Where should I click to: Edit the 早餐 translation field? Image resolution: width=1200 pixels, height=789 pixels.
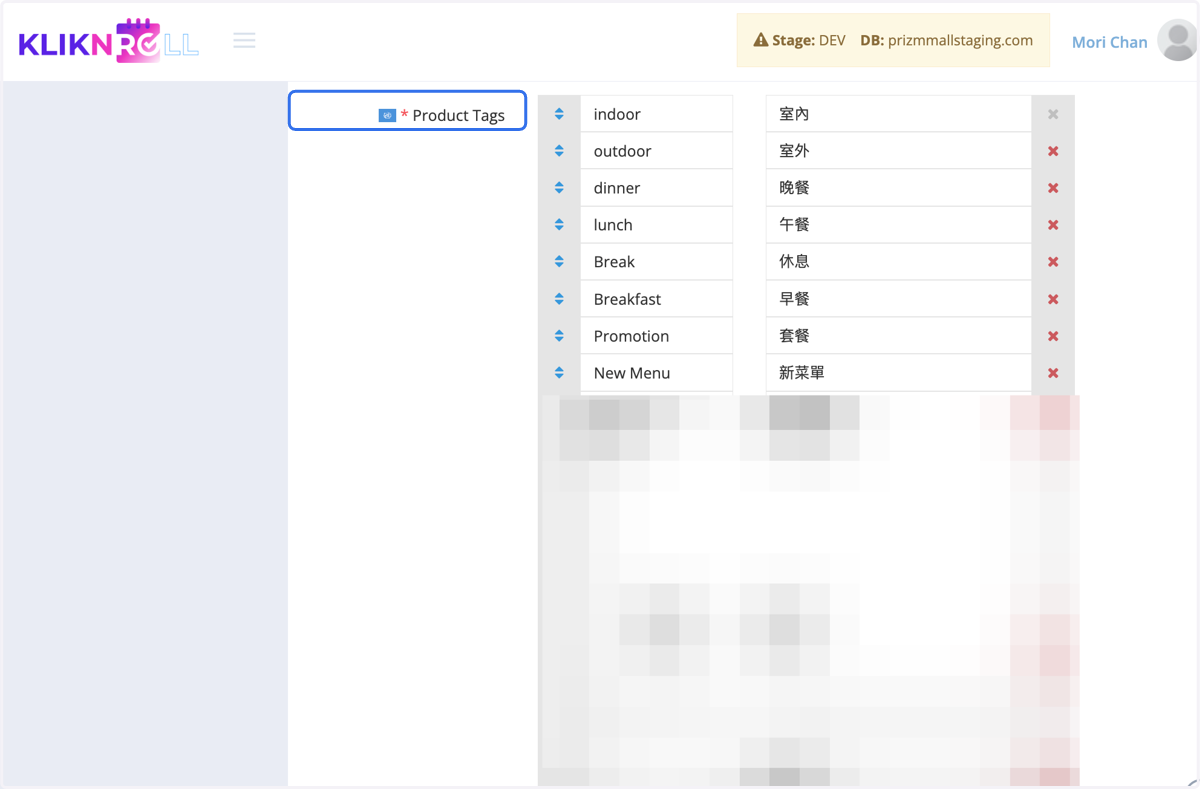899,299
